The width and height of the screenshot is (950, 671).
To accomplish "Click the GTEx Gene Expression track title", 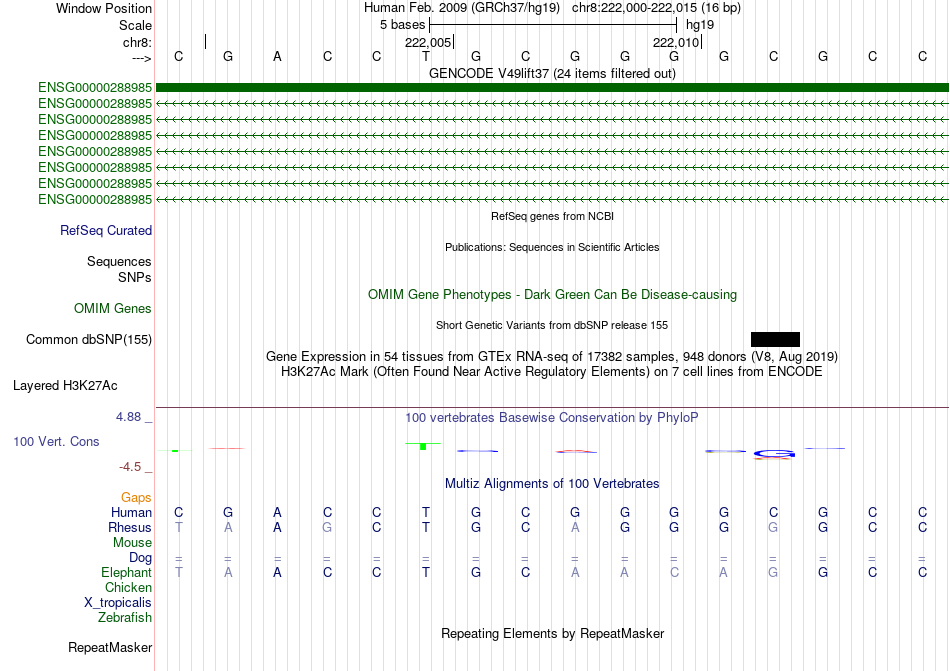I will [552, 356].
